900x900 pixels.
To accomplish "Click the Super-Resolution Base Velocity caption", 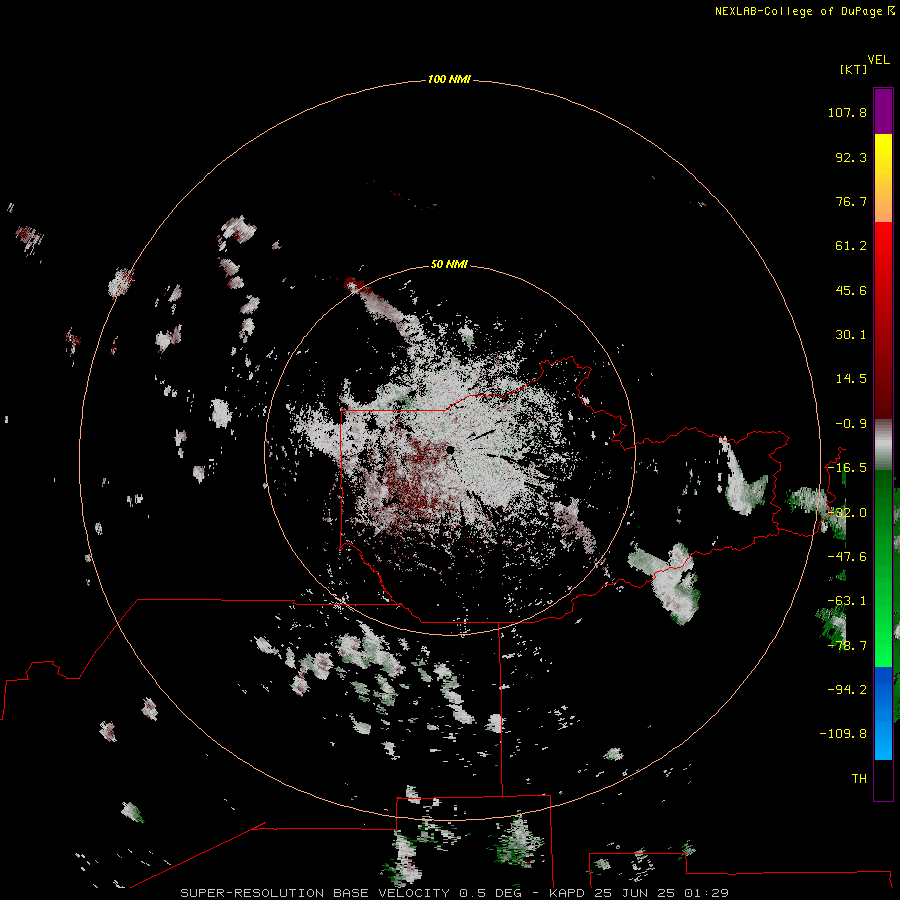I will [454, 893].
